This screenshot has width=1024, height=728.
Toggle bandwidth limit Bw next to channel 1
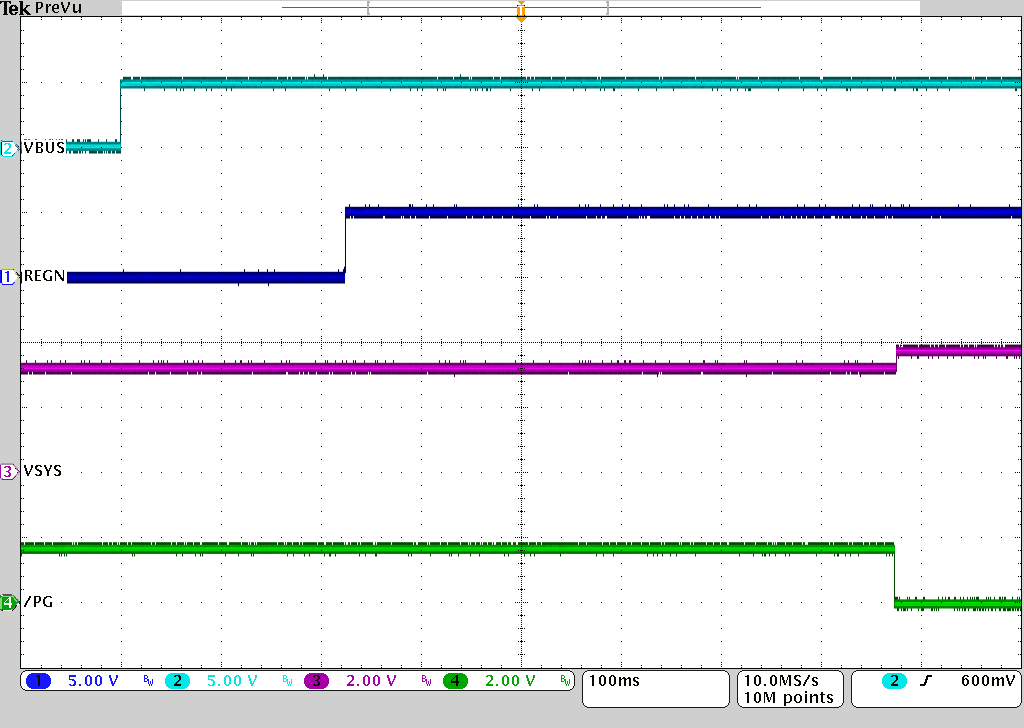[148, 681]
